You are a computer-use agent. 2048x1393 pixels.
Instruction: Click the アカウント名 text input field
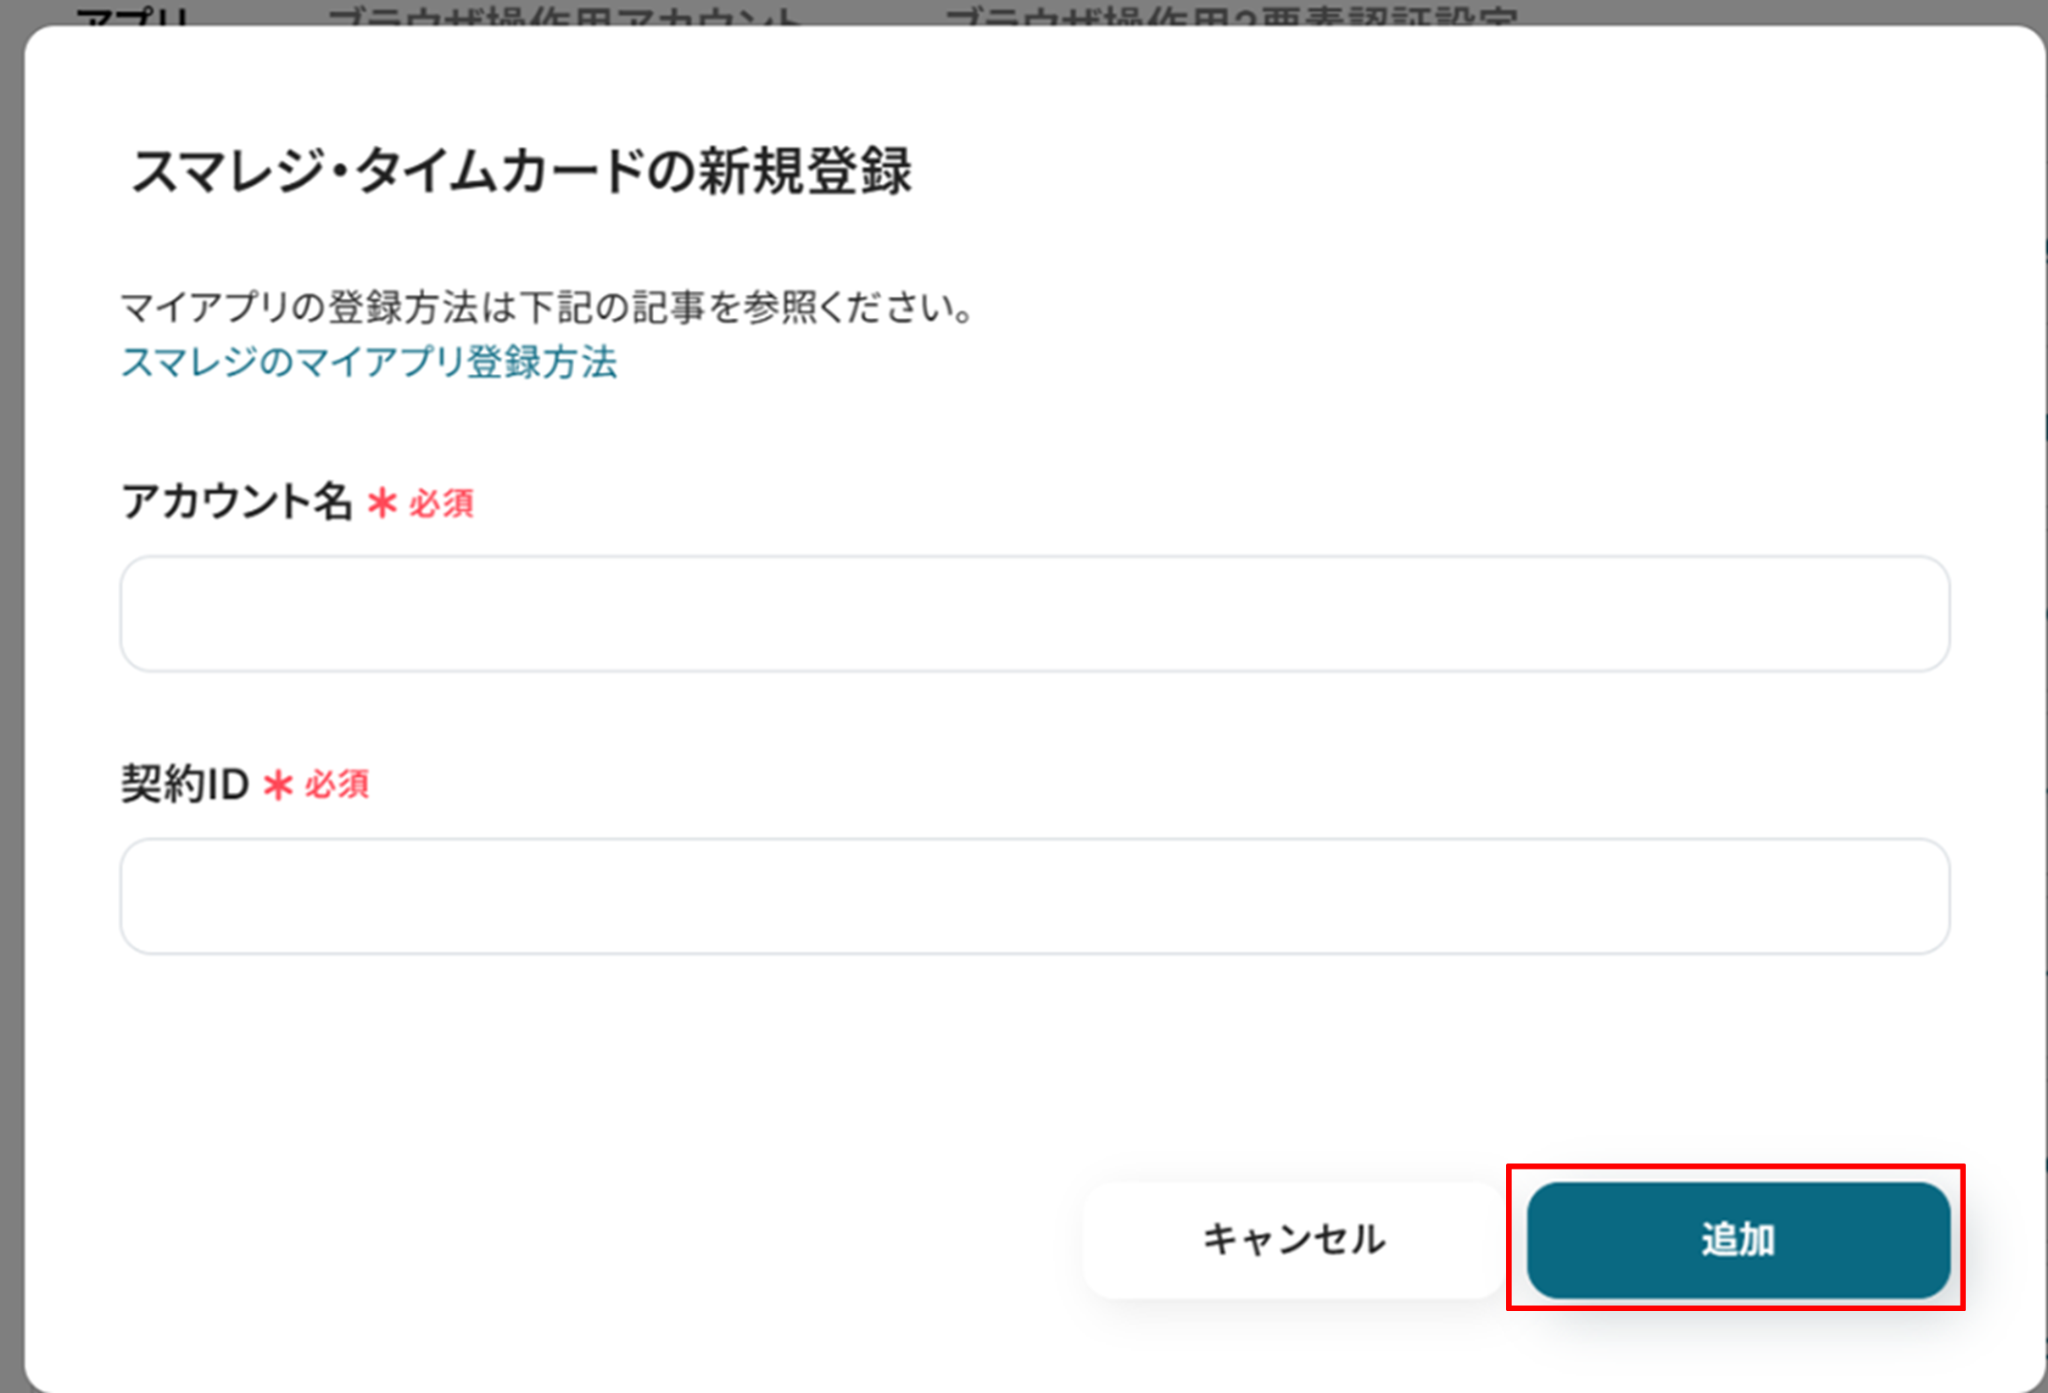[1034, 614]
